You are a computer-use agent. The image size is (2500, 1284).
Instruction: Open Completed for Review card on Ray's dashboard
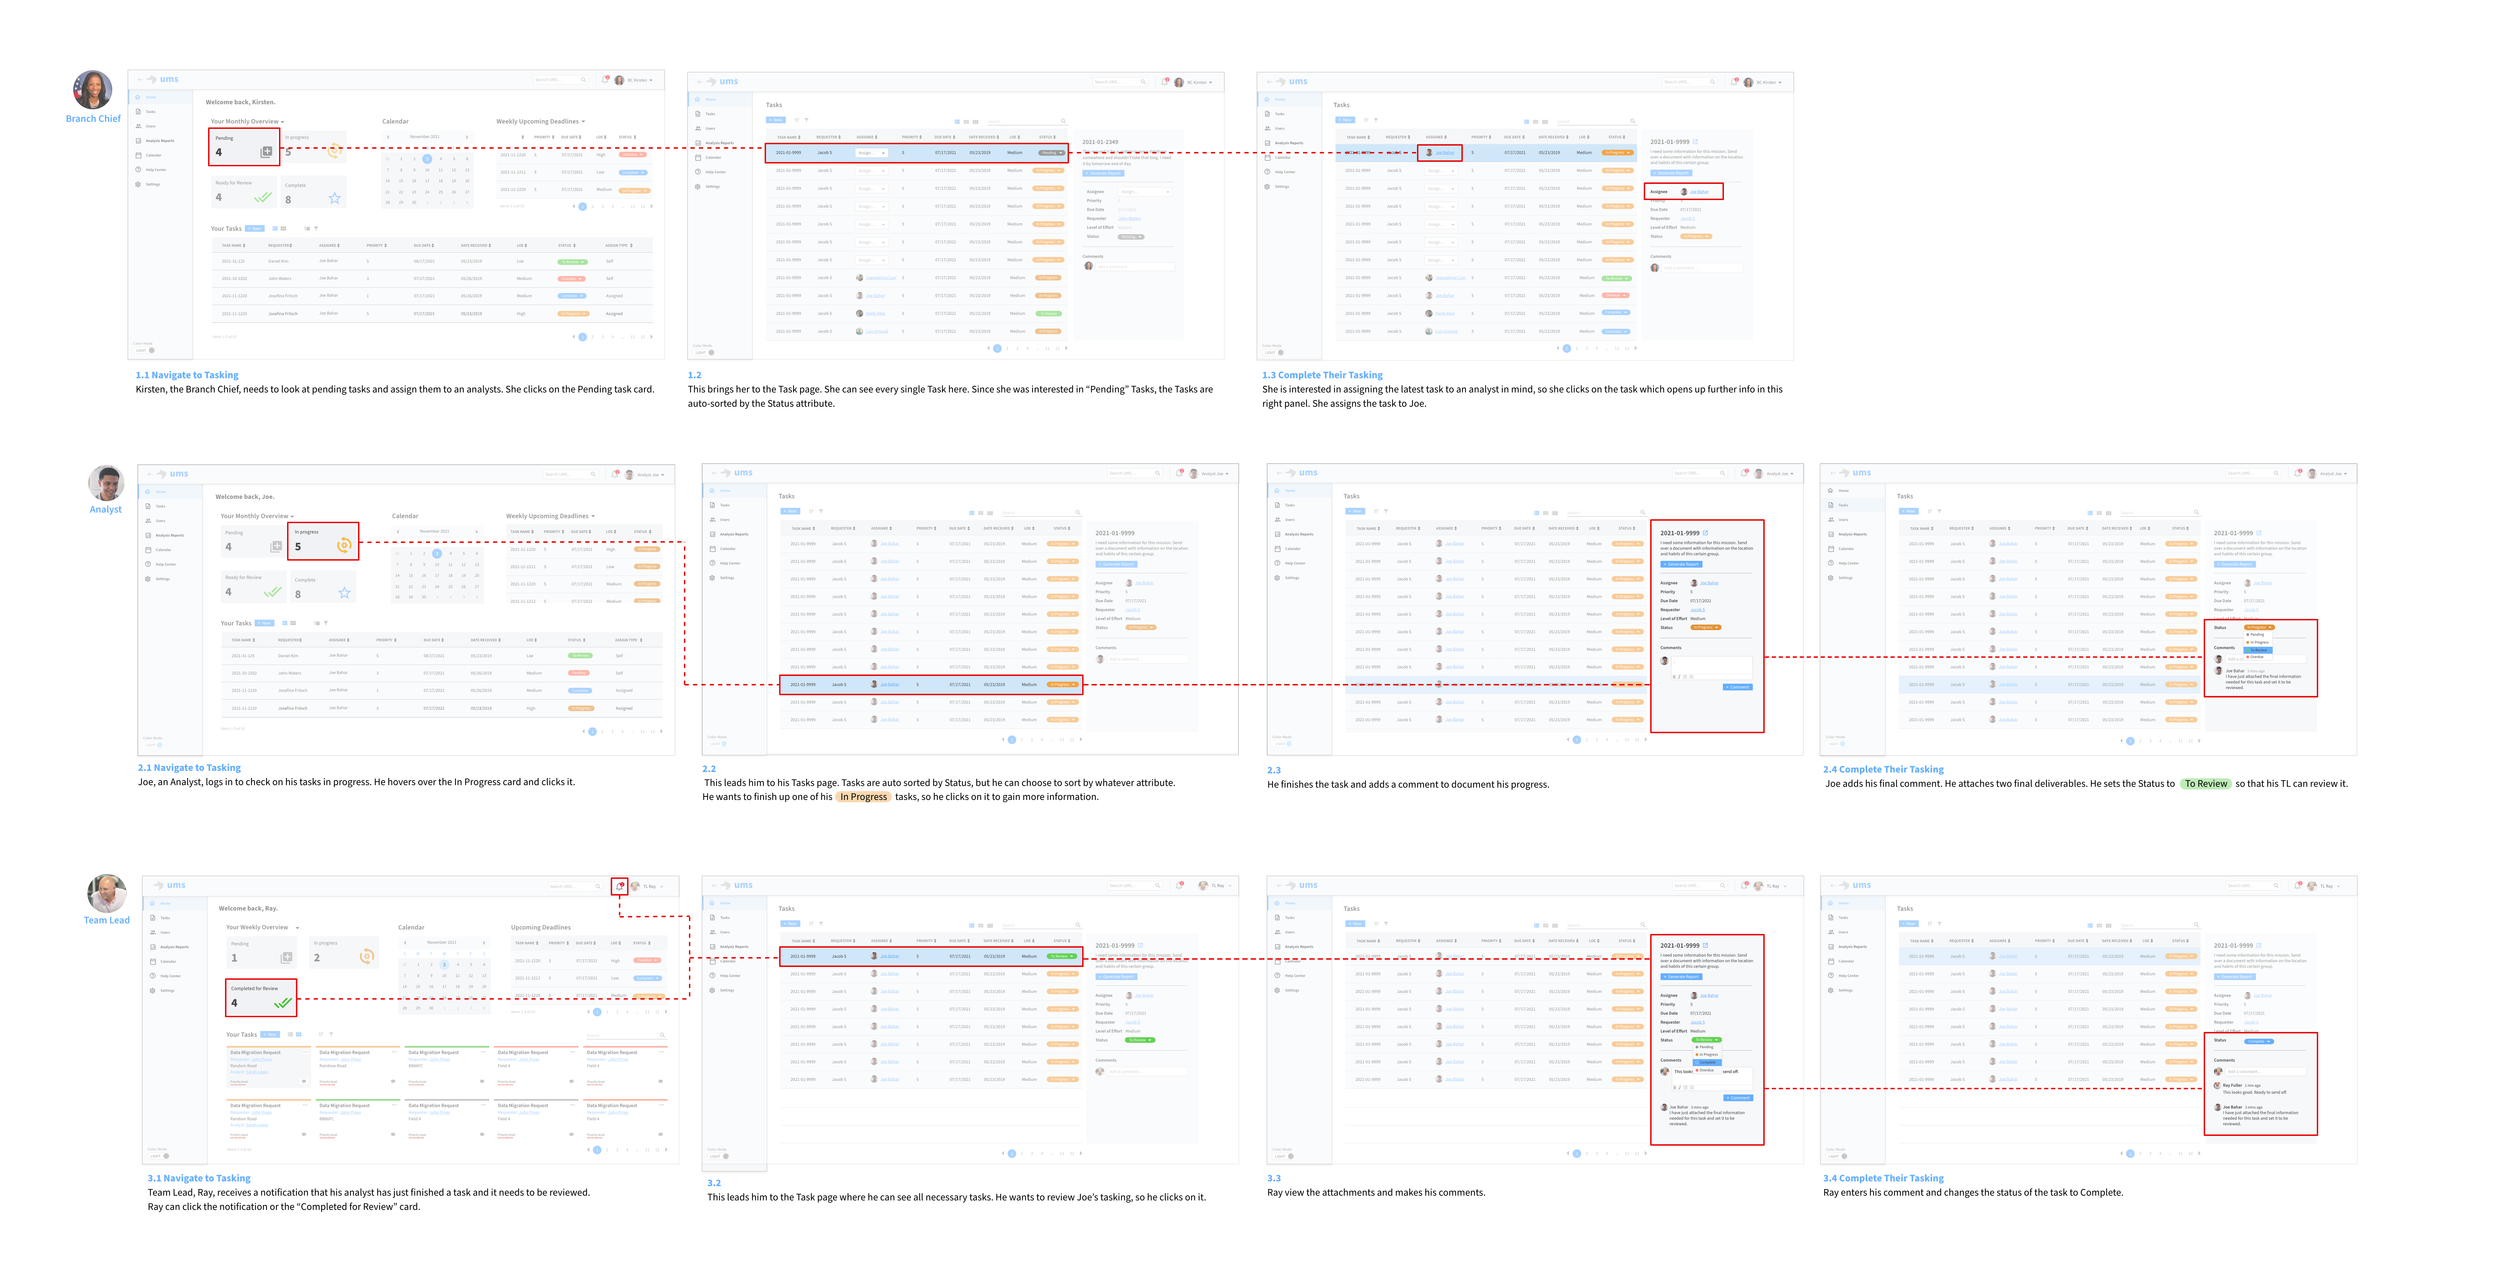click(x=261, y=997)
